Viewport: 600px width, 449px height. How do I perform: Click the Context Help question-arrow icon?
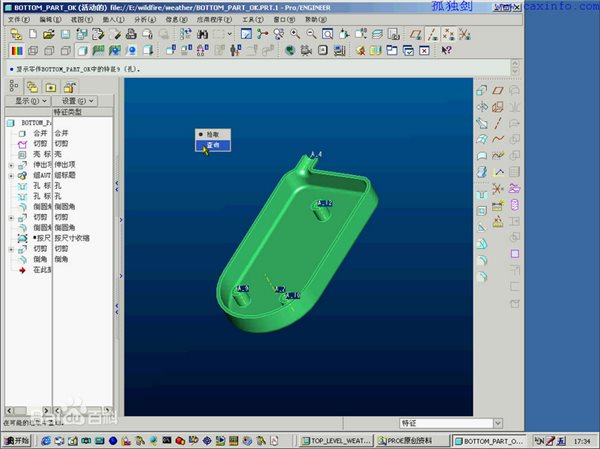447,50
